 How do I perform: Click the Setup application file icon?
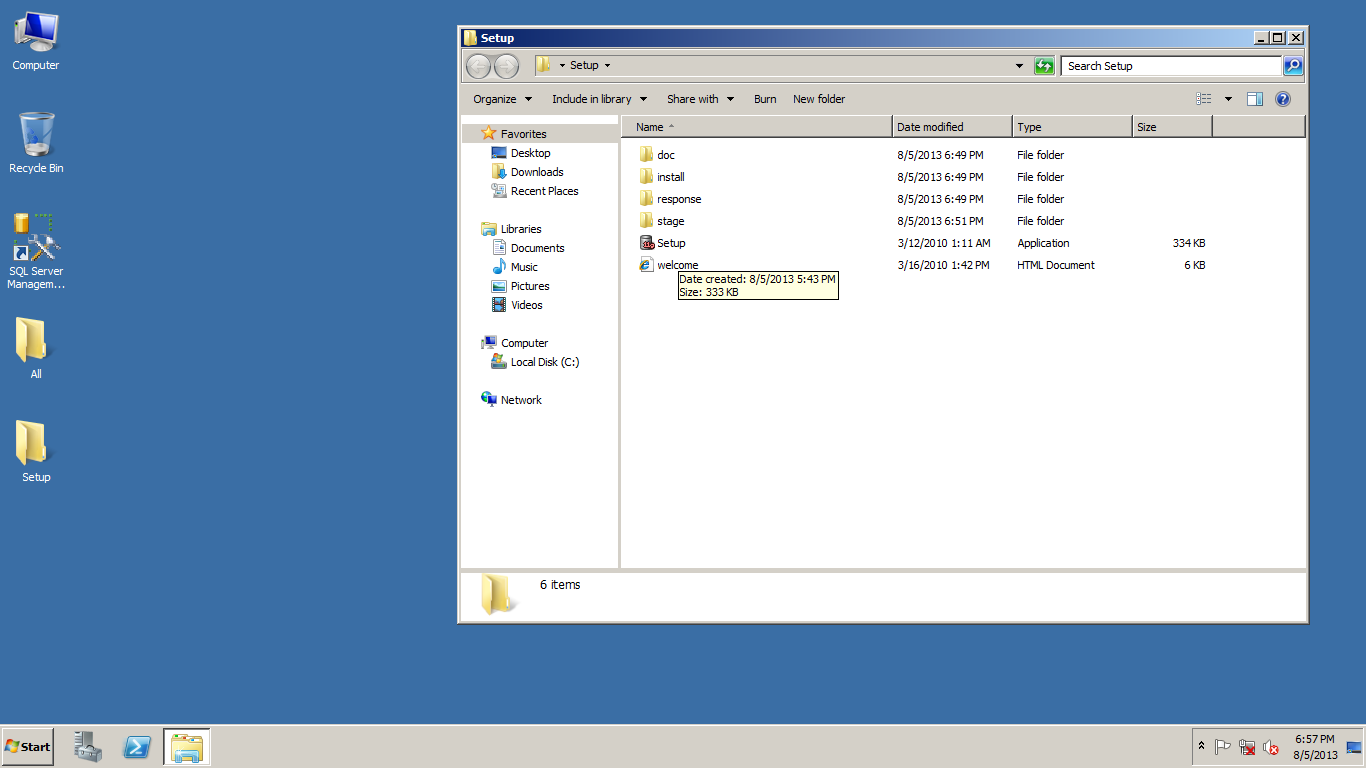tap(647, 243)
